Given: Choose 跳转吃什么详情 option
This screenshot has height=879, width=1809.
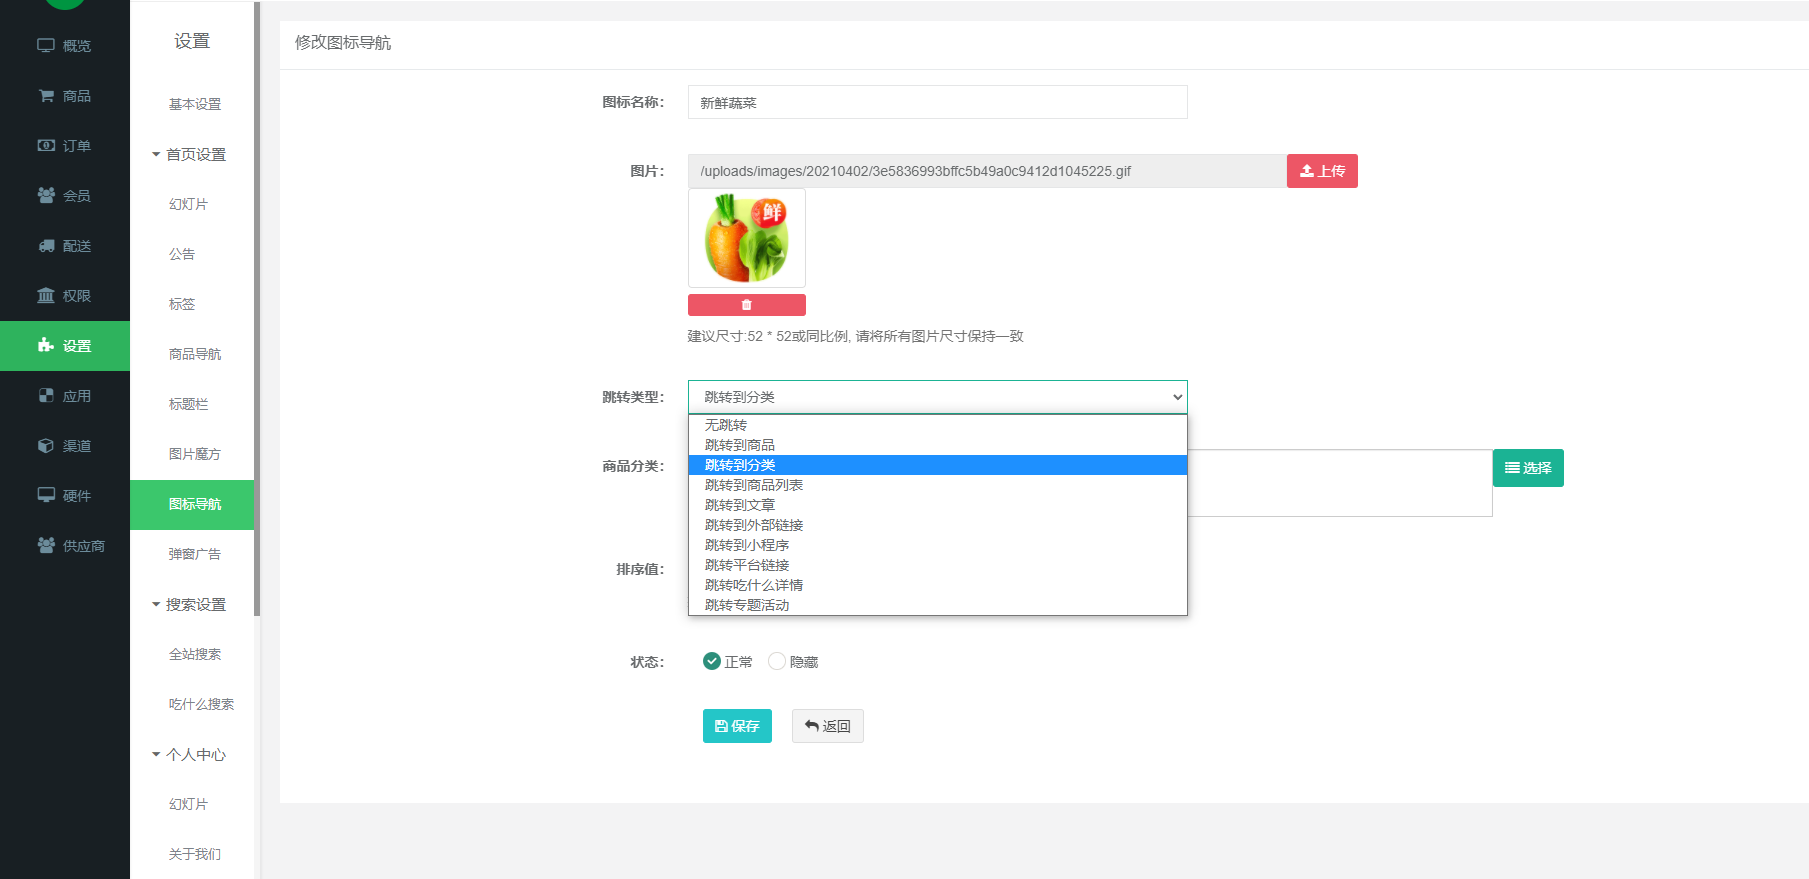Looking at the screenshot, I should pos(938,585).
